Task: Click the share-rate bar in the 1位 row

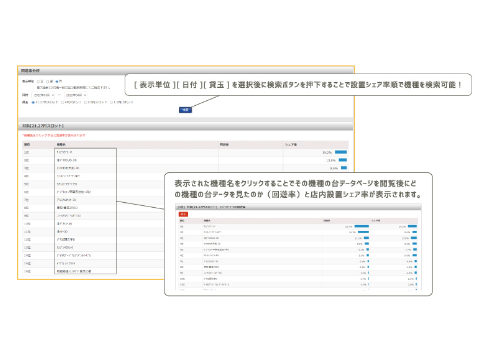Action: click(x=341, y=152)
